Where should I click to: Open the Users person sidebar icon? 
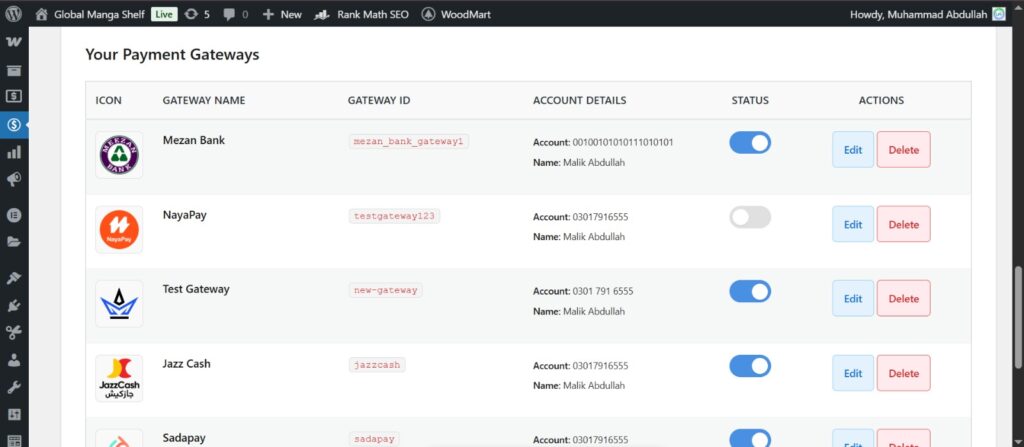[x=14, y=360]
